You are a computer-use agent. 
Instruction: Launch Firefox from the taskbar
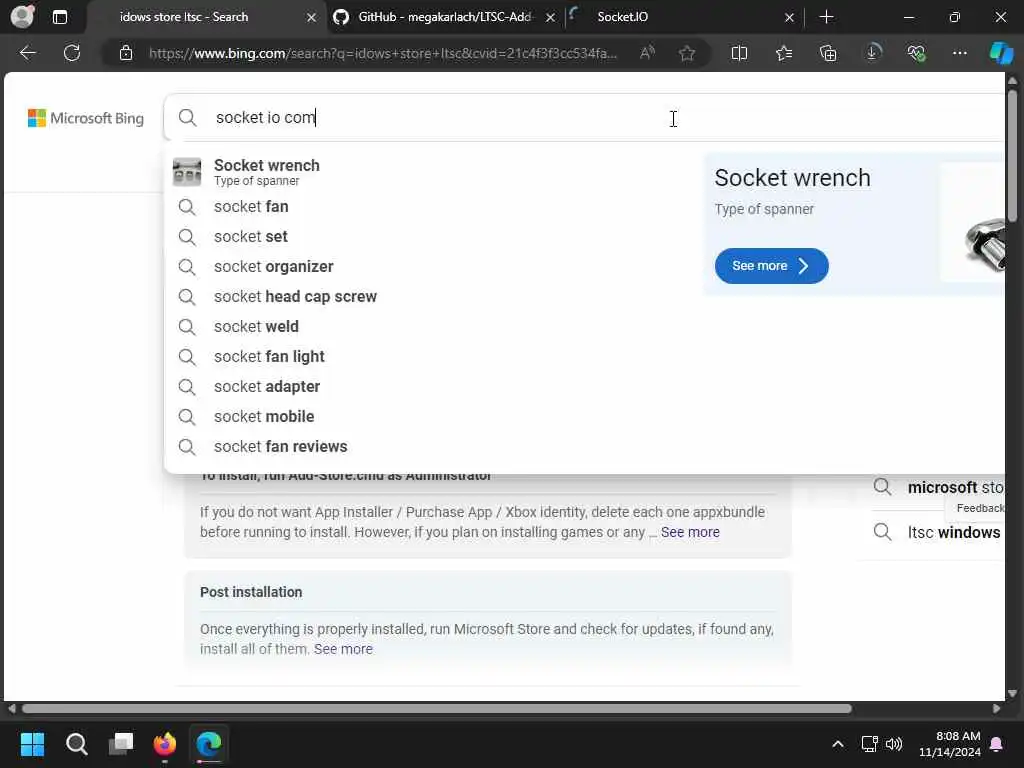click(165, 744)
